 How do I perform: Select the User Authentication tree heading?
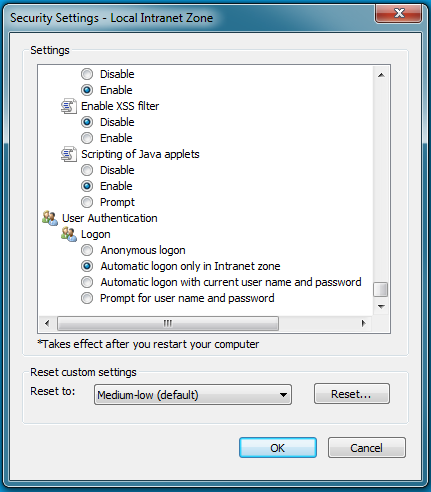tap(110, 218)
